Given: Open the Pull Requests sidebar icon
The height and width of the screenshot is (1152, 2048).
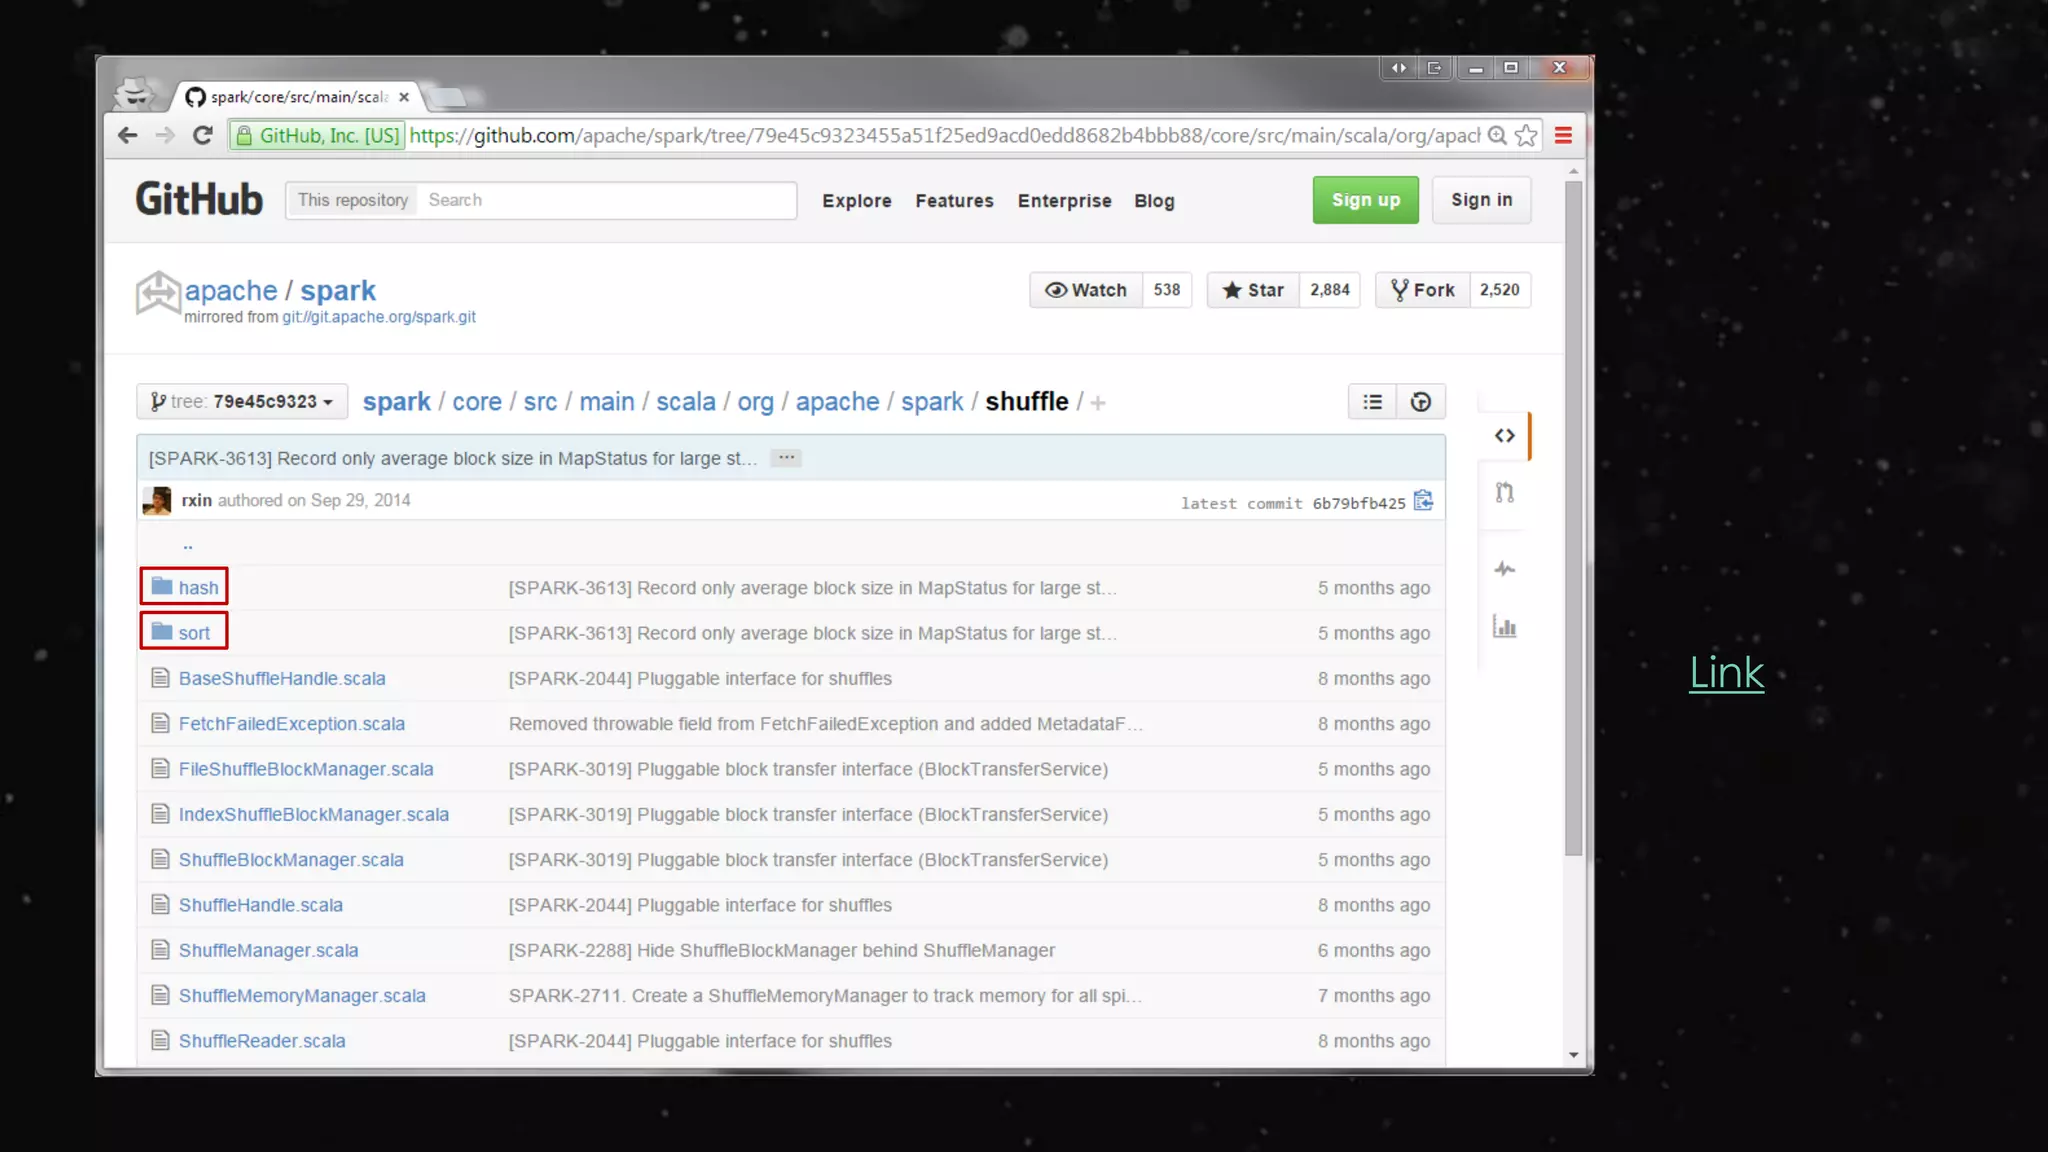Looking at the screenshot, I should [x=1504, y=492].
